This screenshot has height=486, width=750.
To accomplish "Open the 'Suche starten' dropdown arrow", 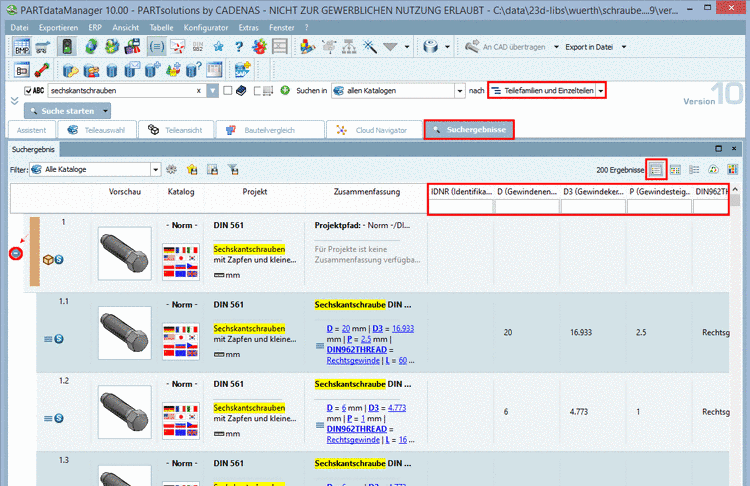I will click(x=105, y=111).
